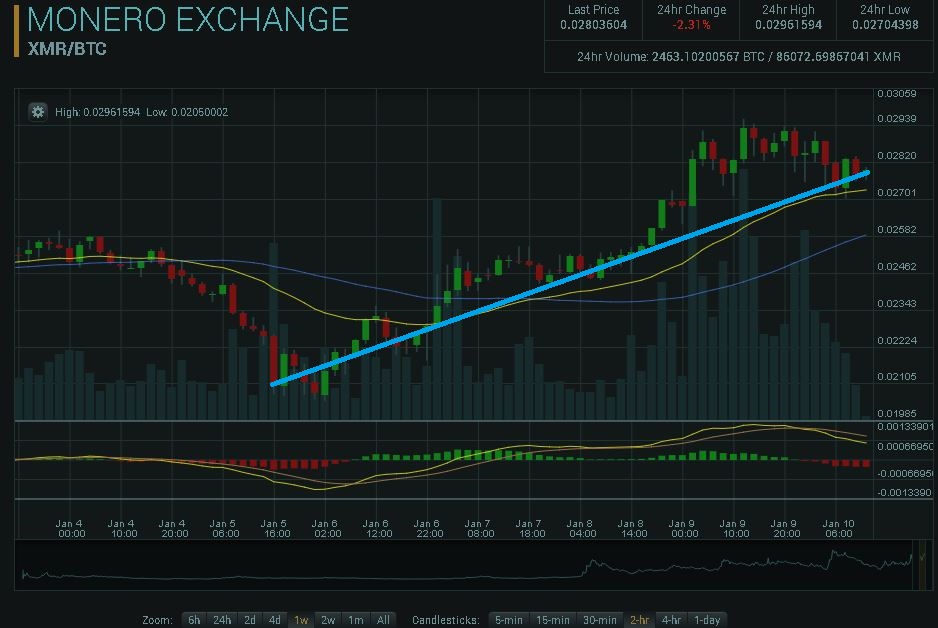This screenshot has width=938, height=628.
Task: Set zoom to 1m
Action: coord(356,620)
